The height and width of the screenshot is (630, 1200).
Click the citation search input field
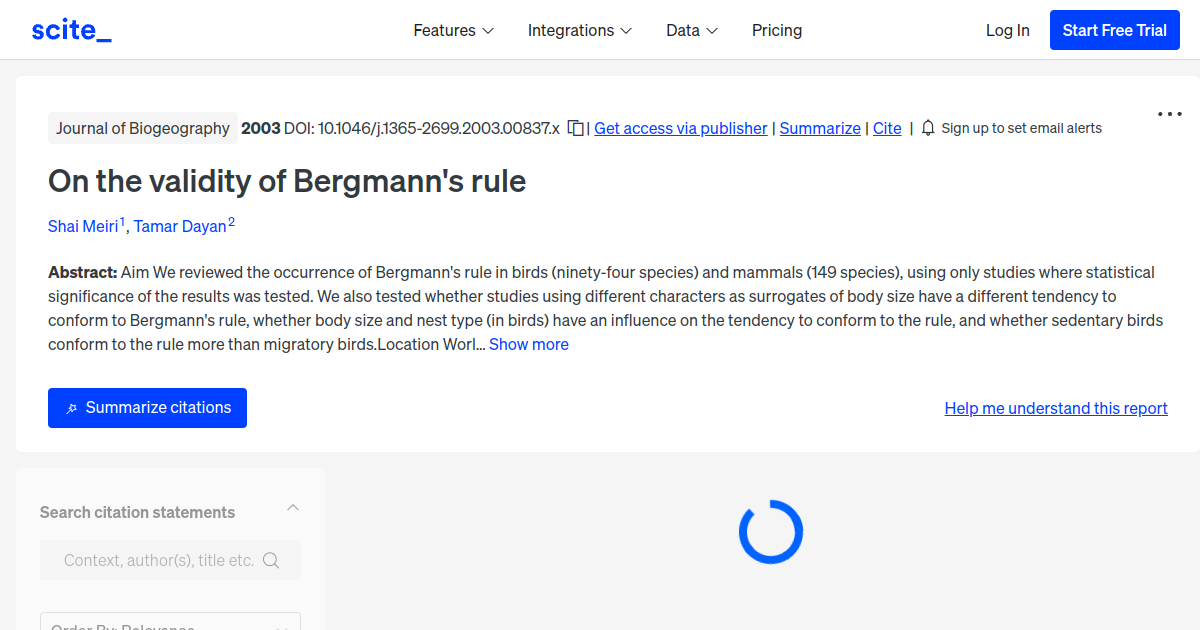pyautogui.click(x=160, y=560)
